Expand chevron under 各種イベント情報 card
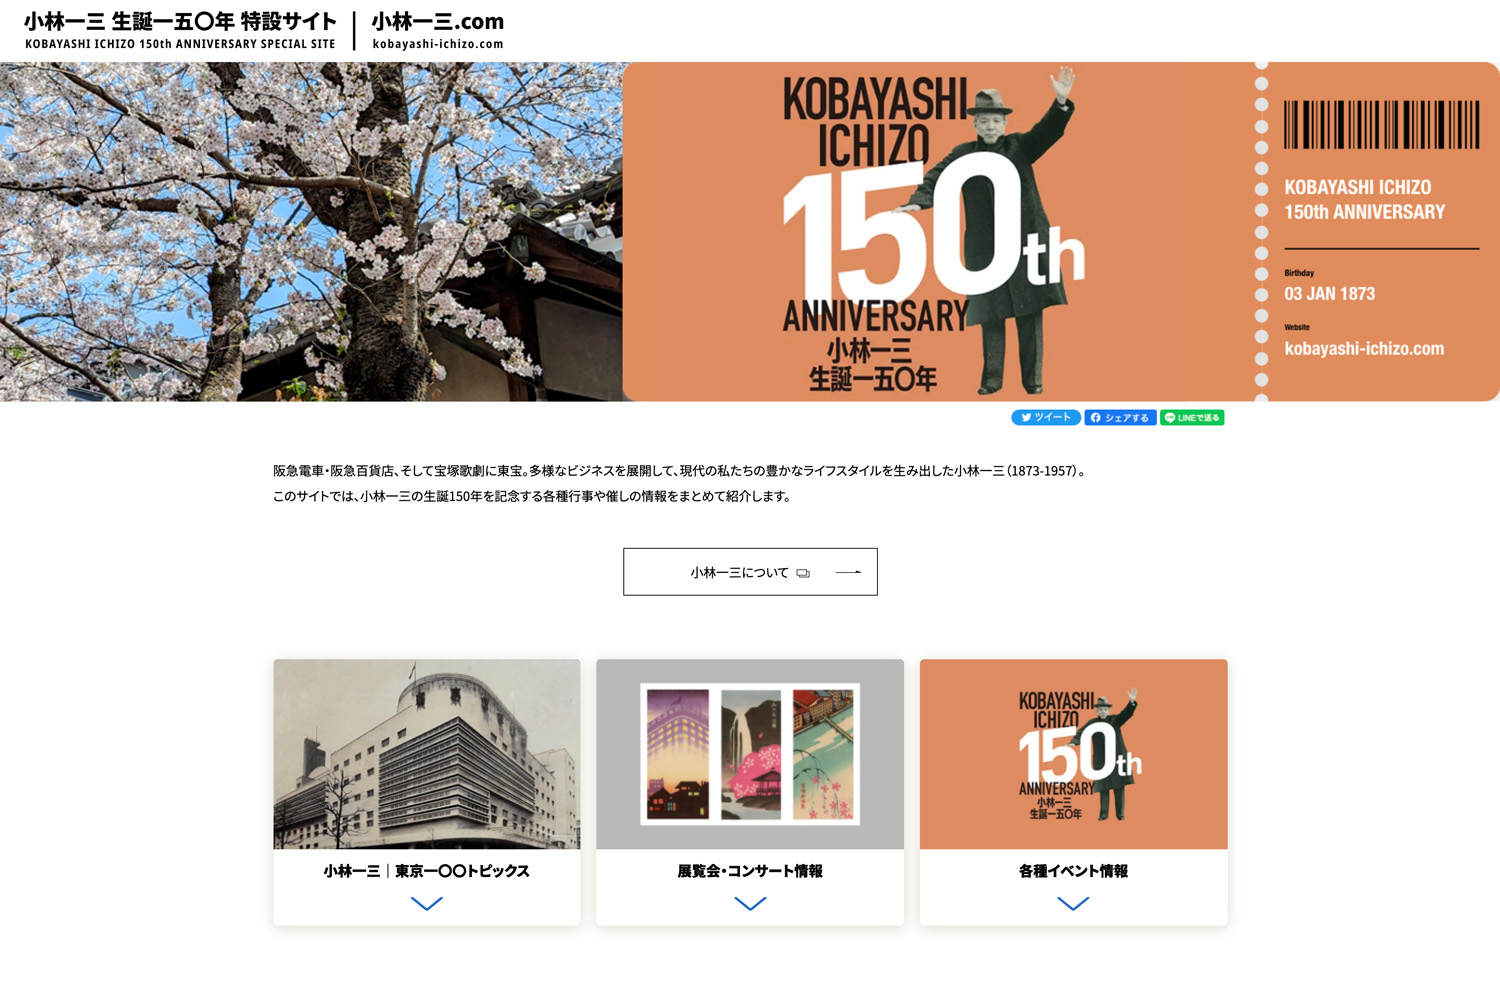The image size is (1500, 1000). [1073, 903]
